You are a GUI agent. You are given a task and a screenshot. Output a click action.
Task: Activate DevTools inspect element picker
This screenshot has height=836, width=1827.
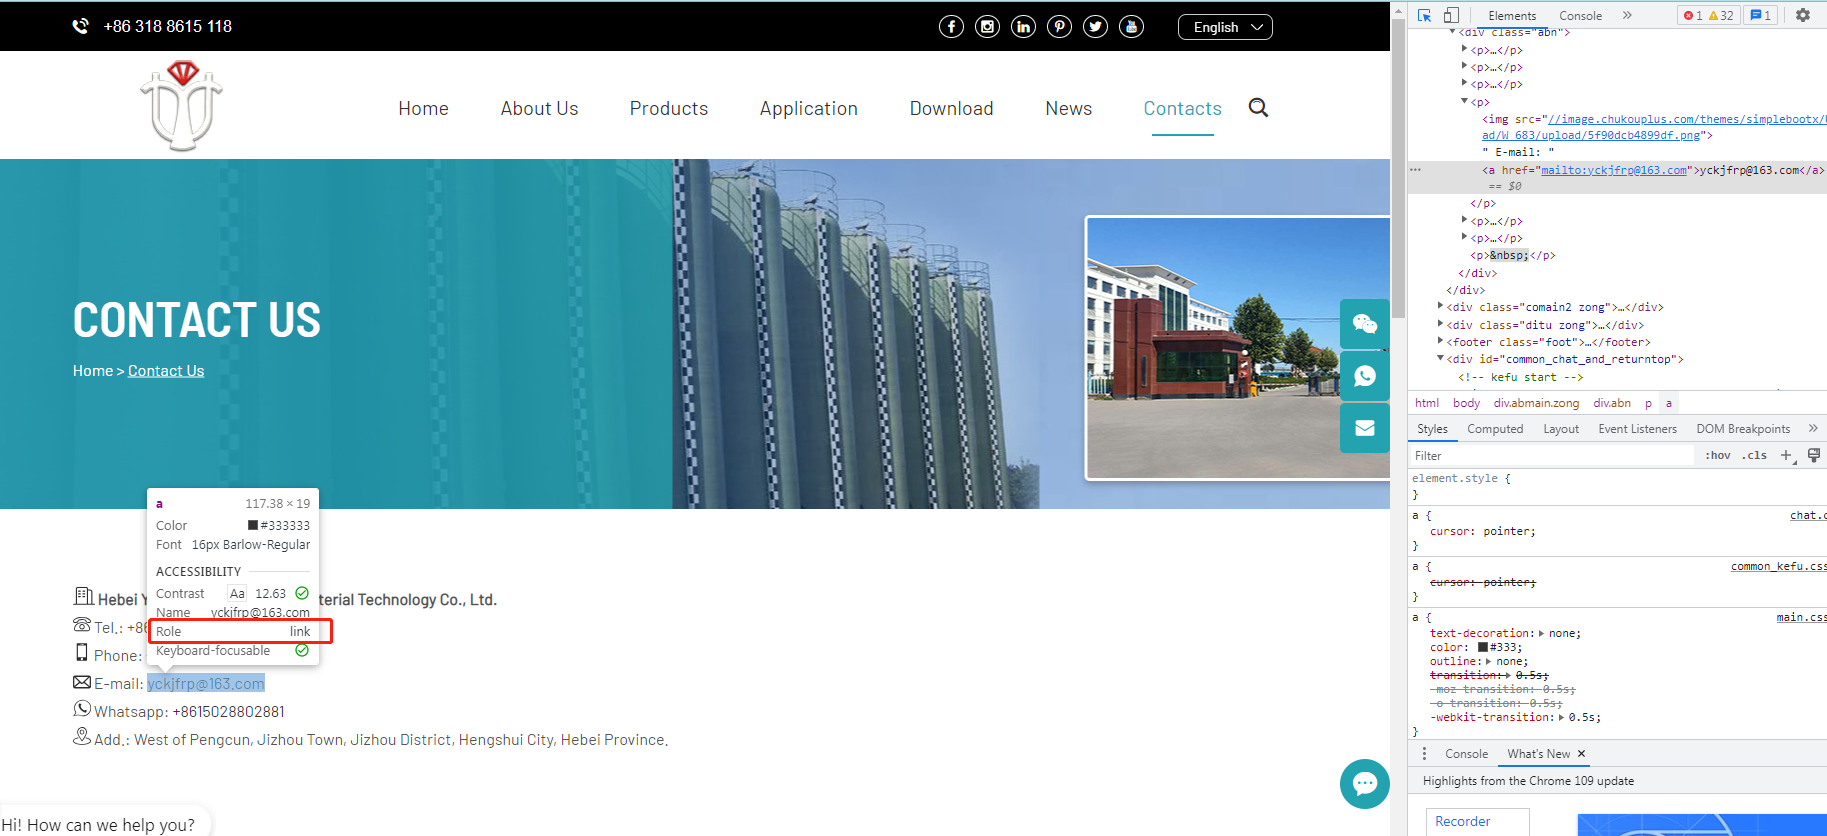click(1424, 15)
